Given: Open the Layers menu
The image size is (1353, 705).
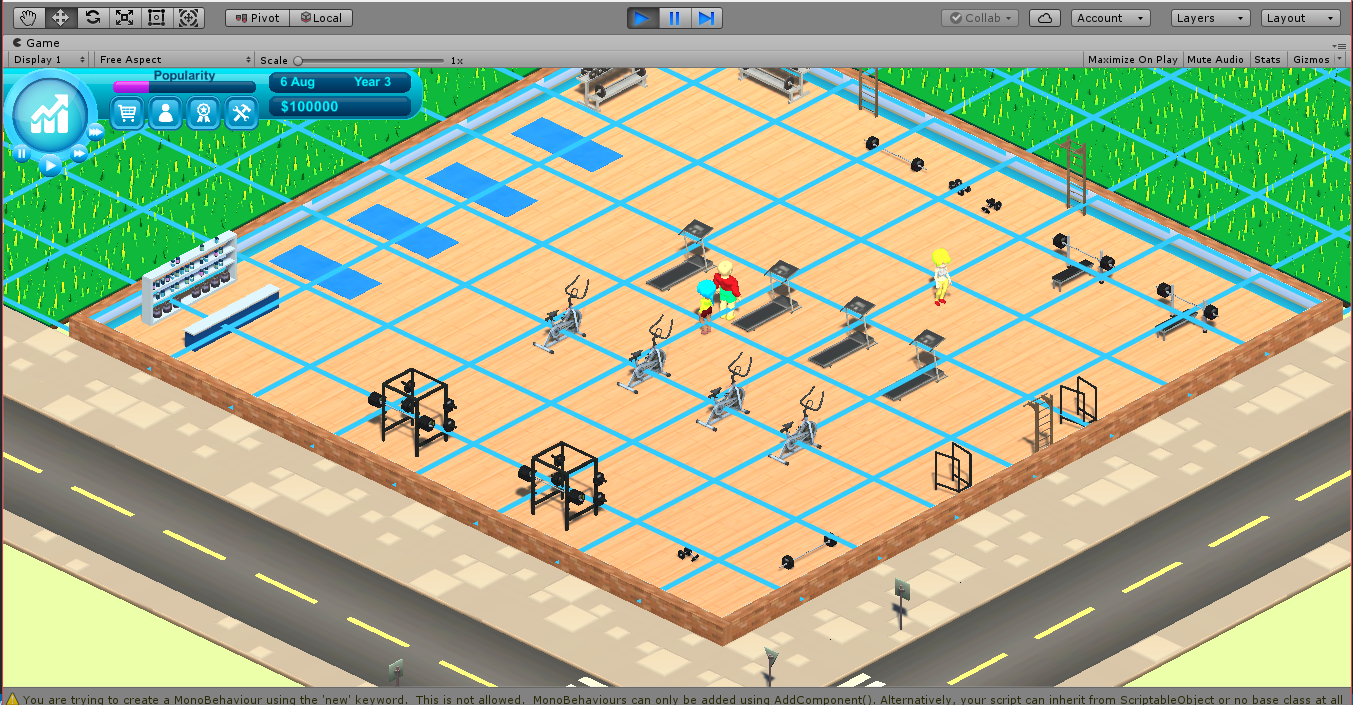Looking at the screenshot, I should click(1209, 17).
